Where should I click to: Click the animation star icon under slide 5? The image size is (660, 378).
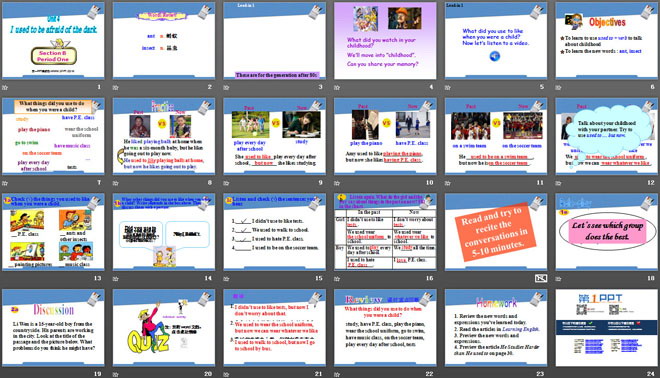pos(448,88)
